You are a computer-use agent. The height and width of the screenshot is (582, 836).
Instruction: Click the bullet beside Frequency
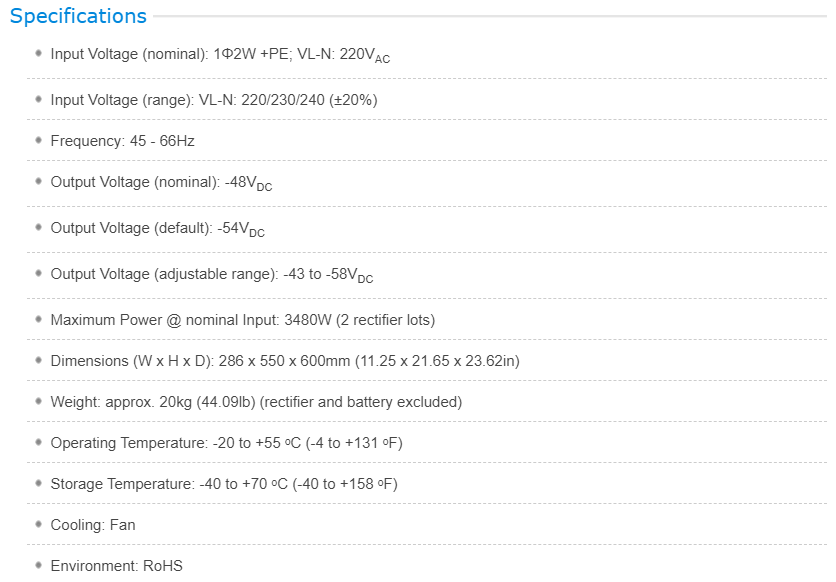pyautogui.click(x=38, y=140)
